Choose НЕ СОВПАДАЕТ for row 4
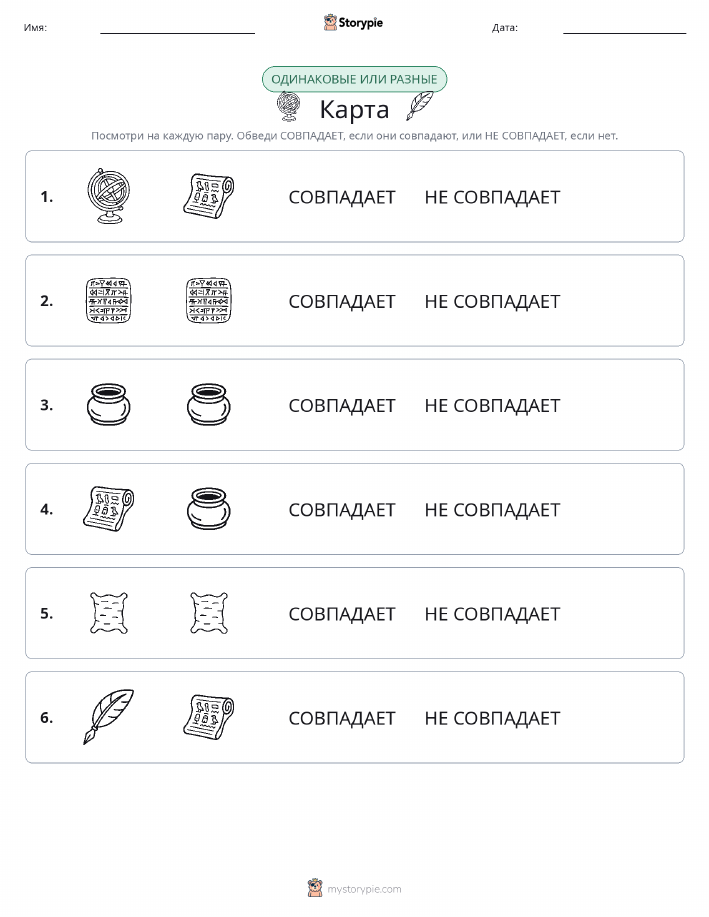 [x=492, y=509]
